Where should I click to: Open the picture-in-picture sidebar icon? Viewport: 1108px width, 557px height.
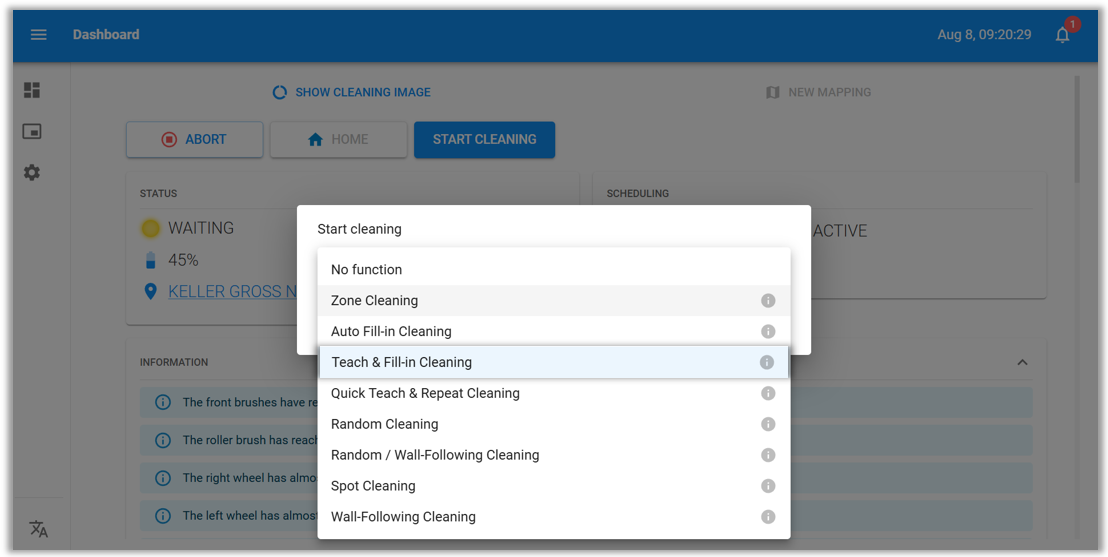coord(32,131)
